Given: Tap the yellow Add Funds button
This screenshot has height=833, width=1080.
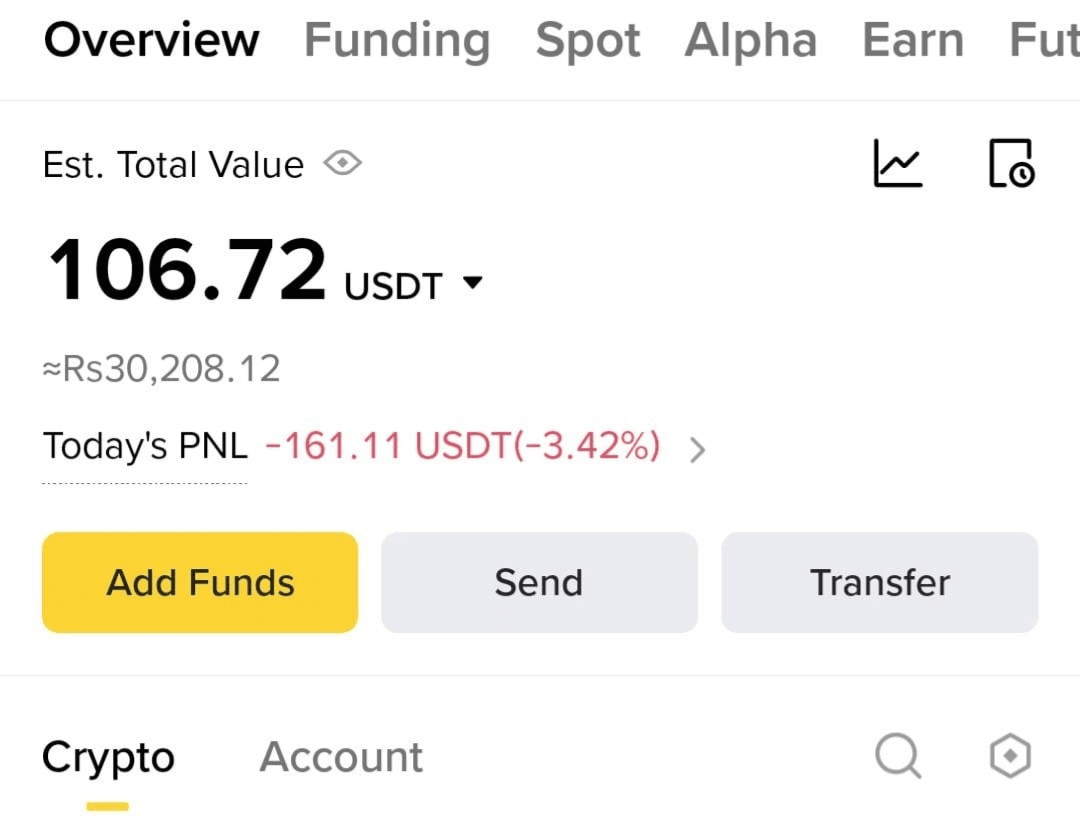Looking at the screenshot, I should pyautogui.click(x=200, y=582).
